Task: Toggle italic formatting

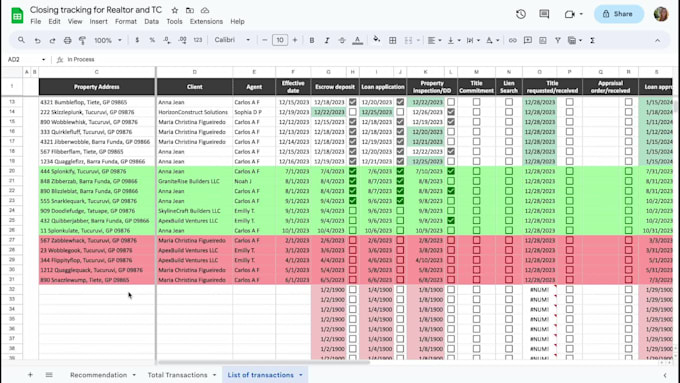Action: pyautogui.click(x=327, y=40)
